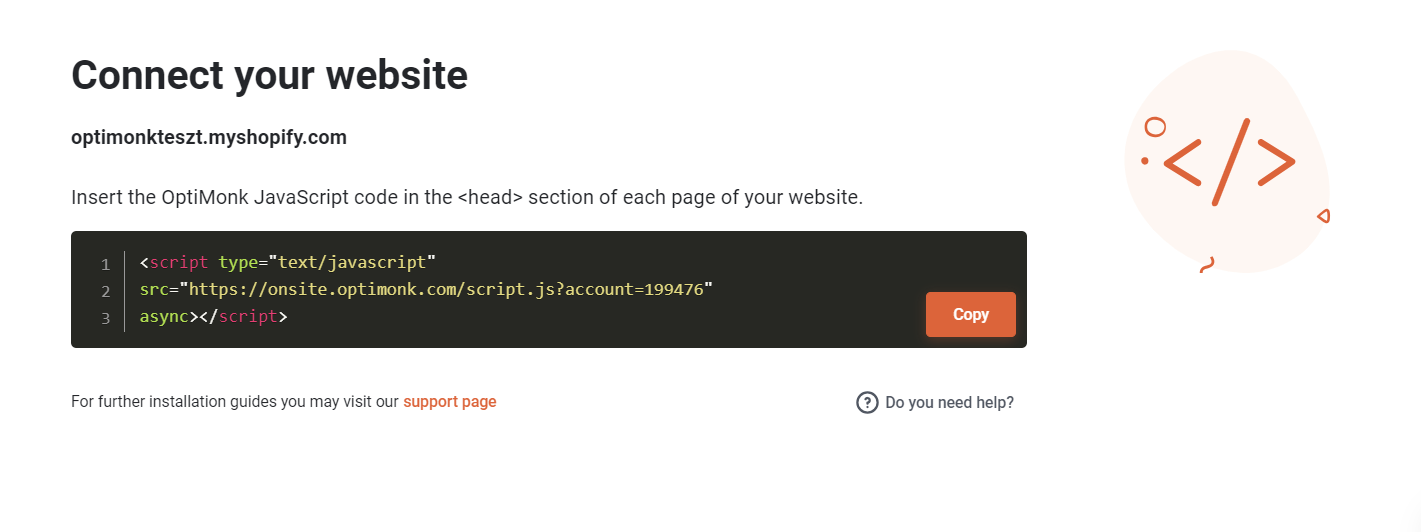The height and width of the screenshot is (532, 1421).
Task: Click line number 2 in the code block
Action: (x=105, y=291)
